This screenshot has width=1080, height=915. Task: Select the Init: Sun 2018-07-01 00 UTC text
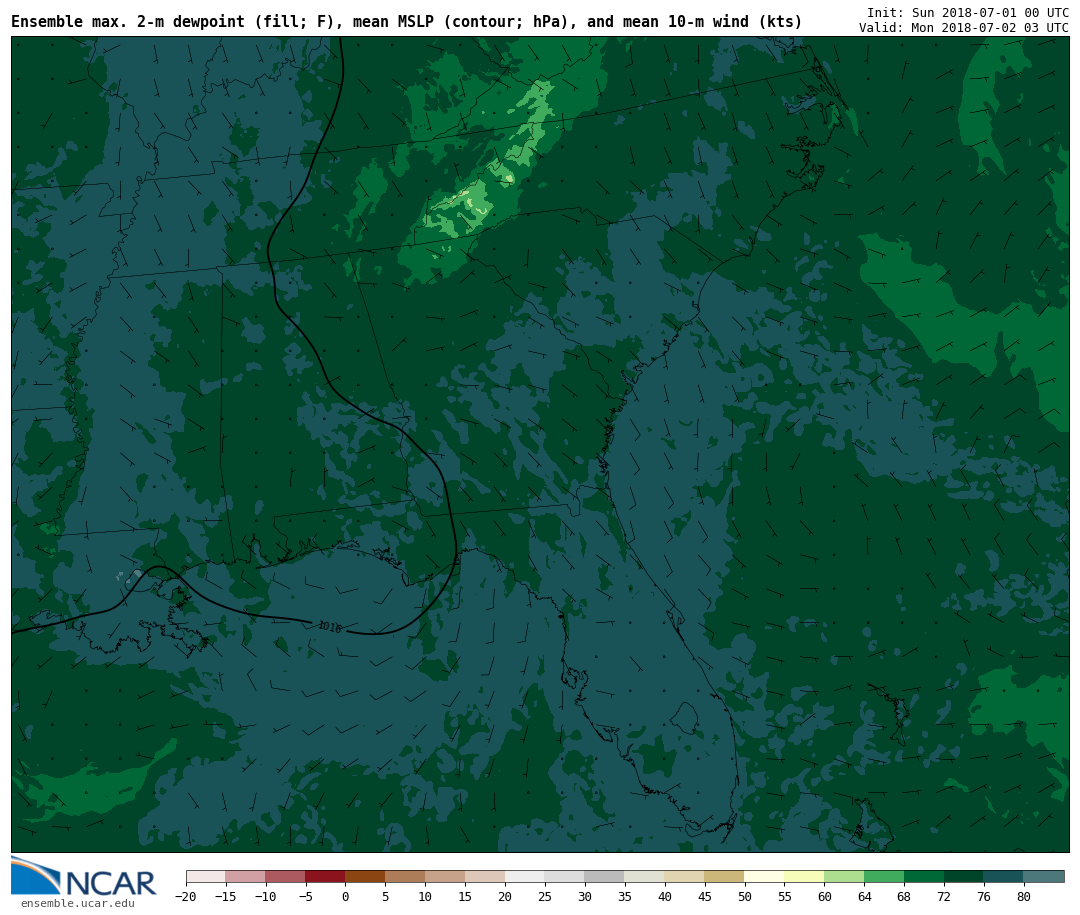click(968, 12)
